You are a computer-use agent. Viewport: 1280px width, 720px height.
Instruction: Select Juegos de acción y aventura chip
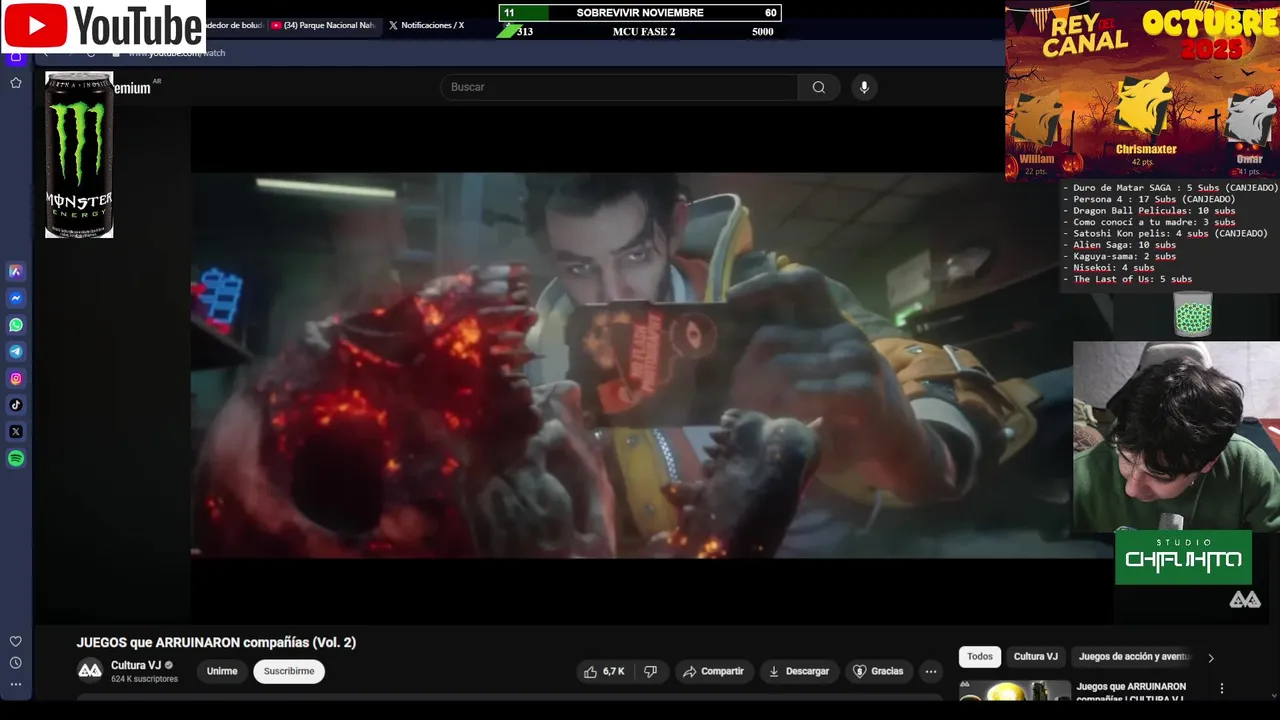pos(1134,656)
